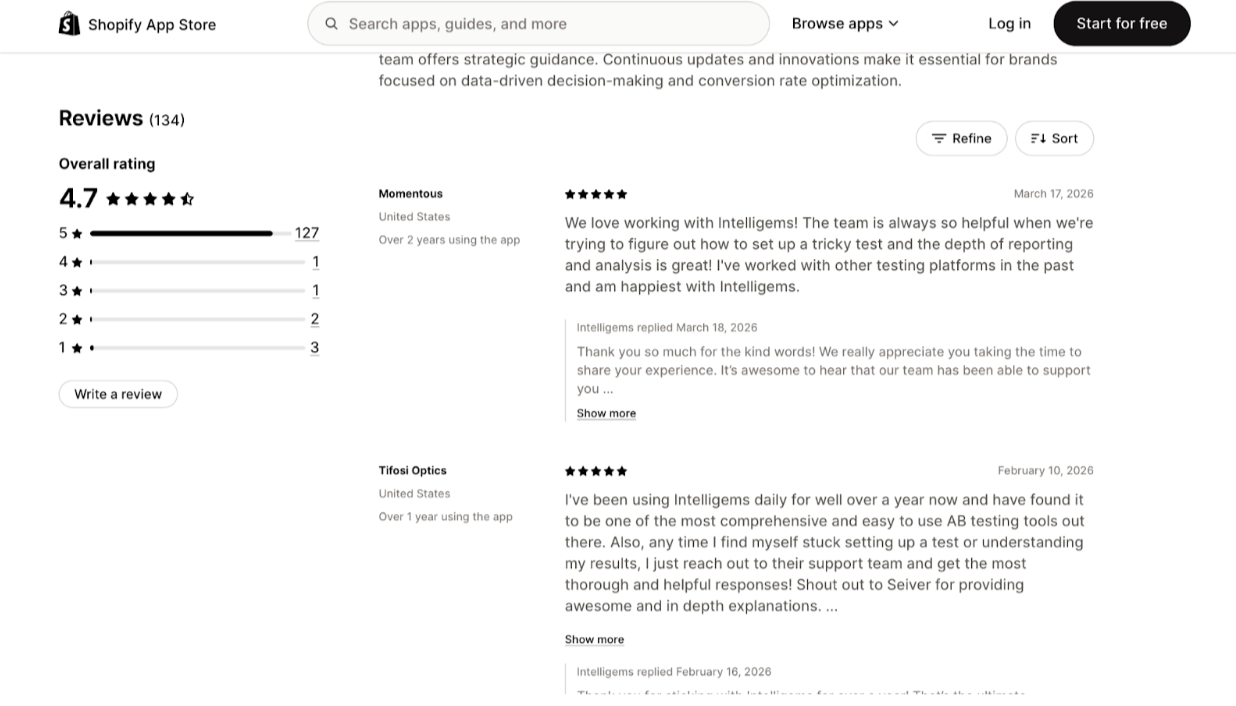Click the Tifosi Optics review star rating

[x=596, y=471]
